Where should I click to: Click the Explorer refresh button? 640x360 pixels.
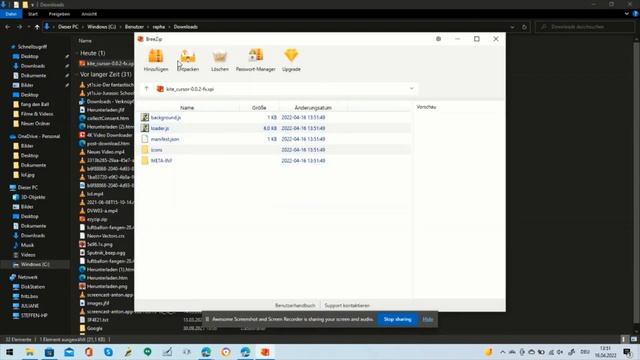point(524,27)
